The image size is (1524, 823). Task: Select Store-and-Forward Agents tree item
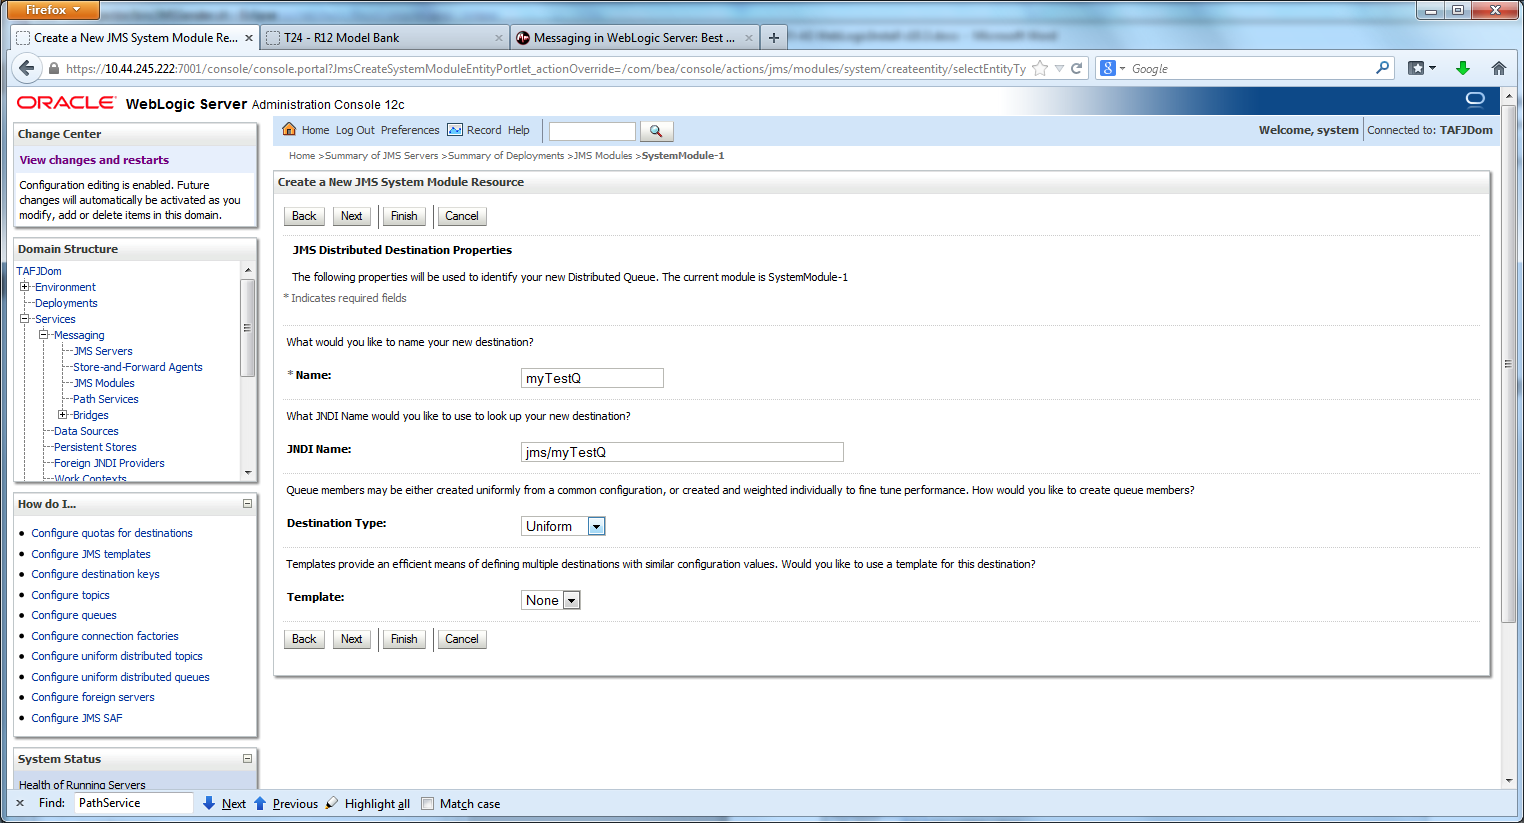138,367
